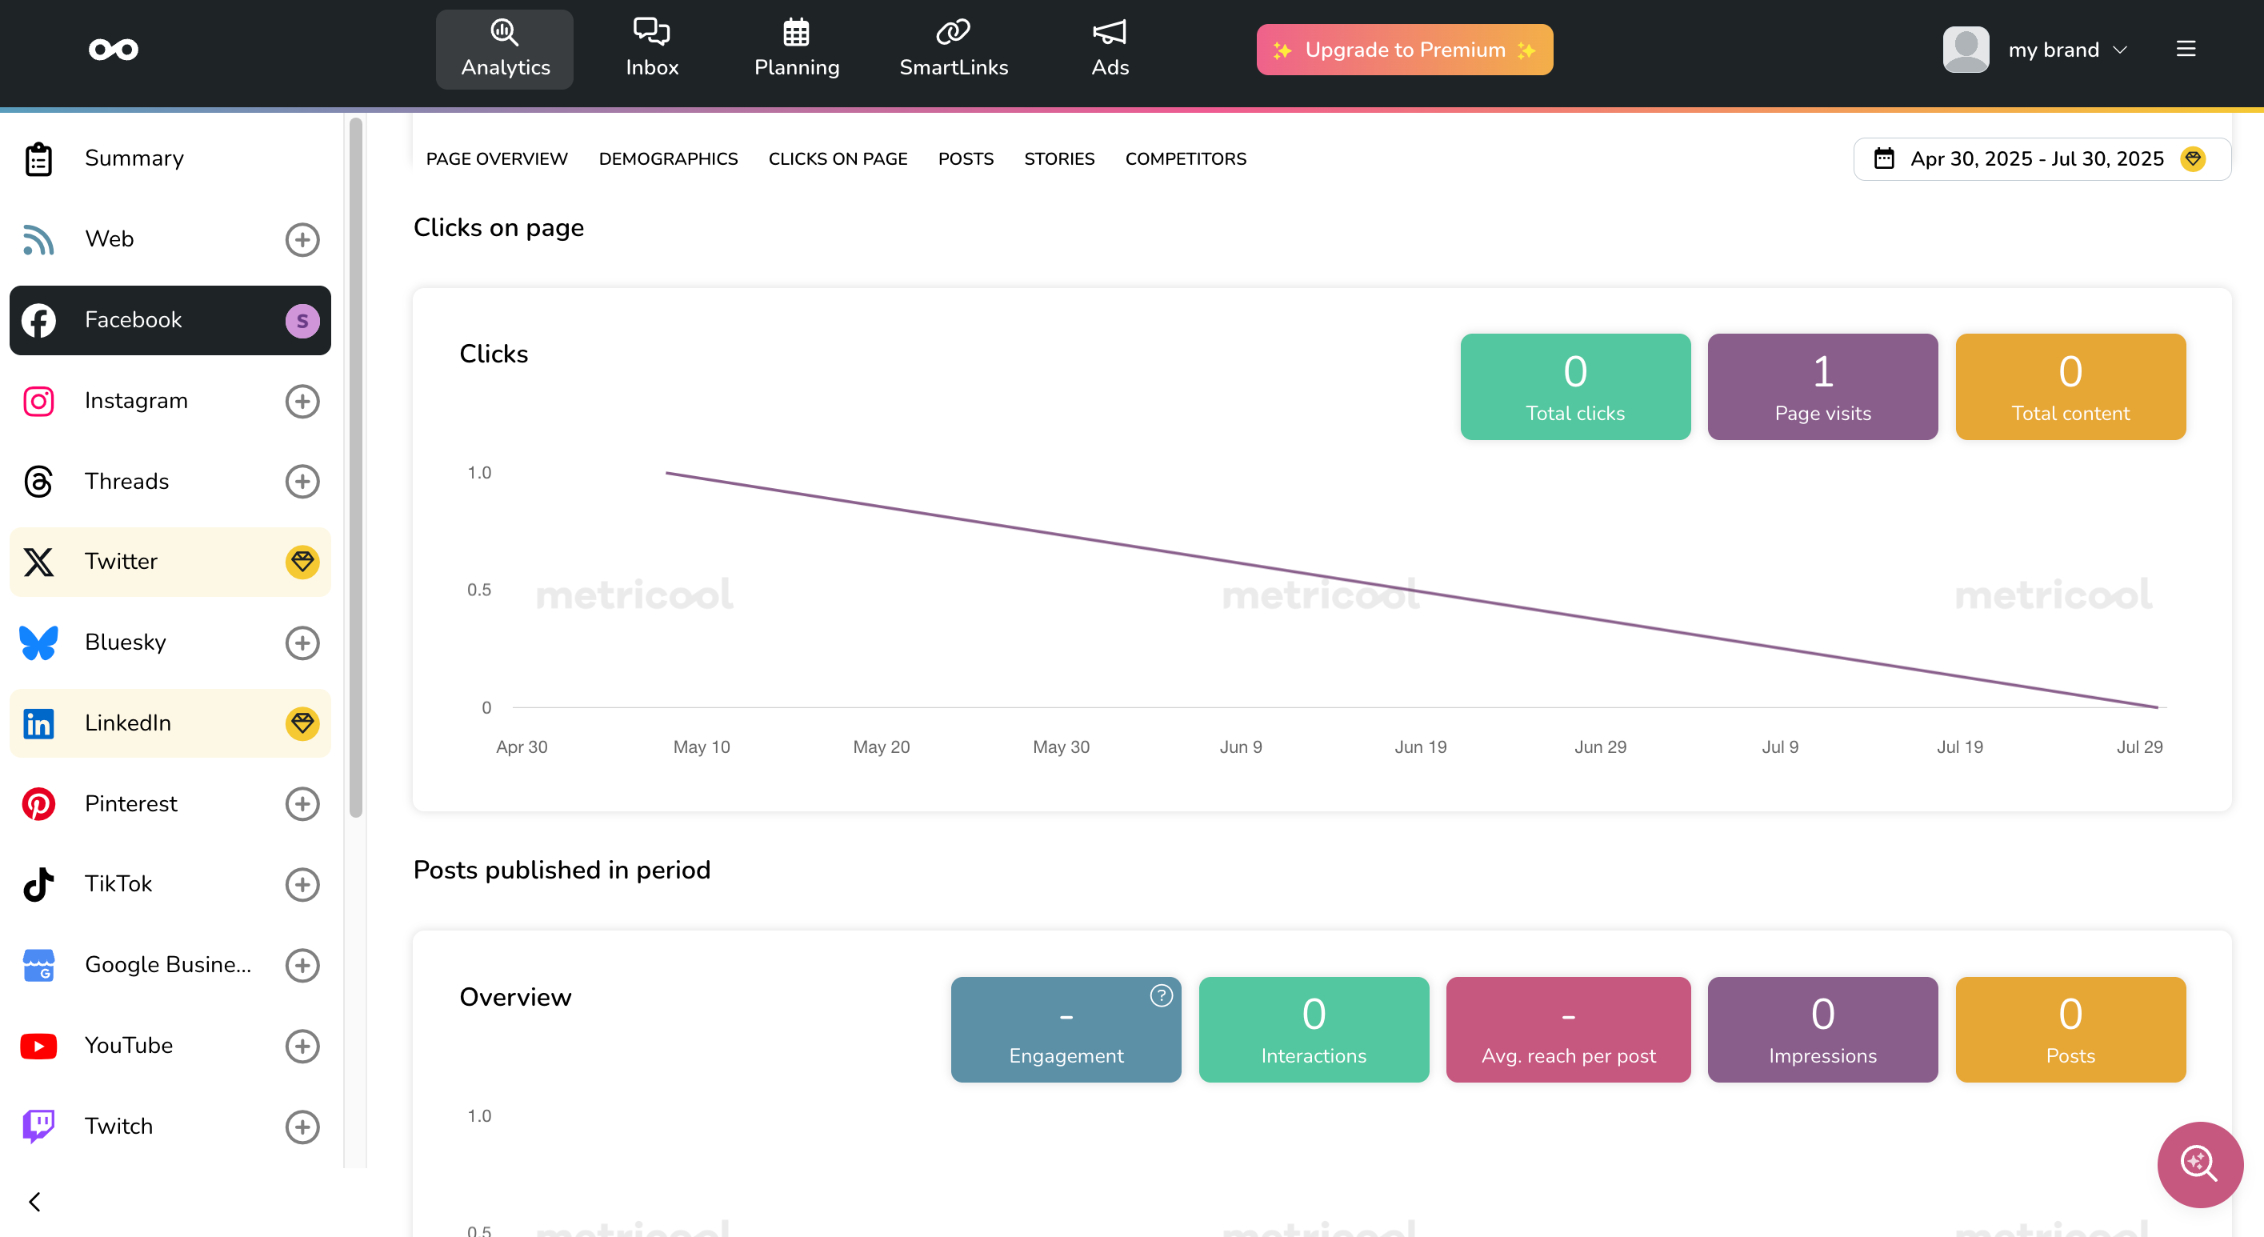Switch to the COMPETITORS tab
The image size is (2264, 1237).
pos(1186,159)
